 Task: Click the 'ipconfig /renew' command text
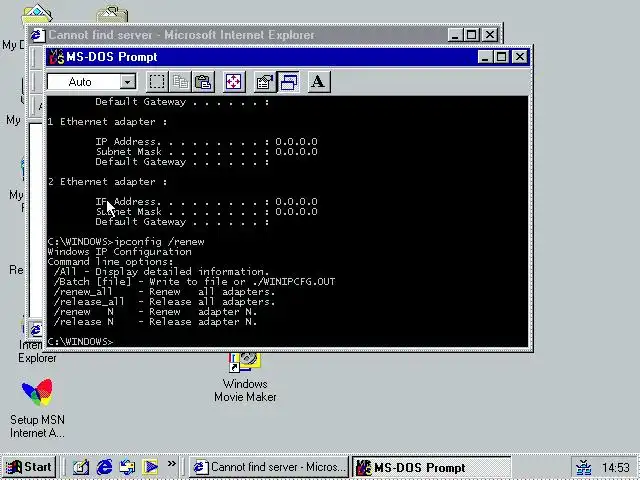159,242
